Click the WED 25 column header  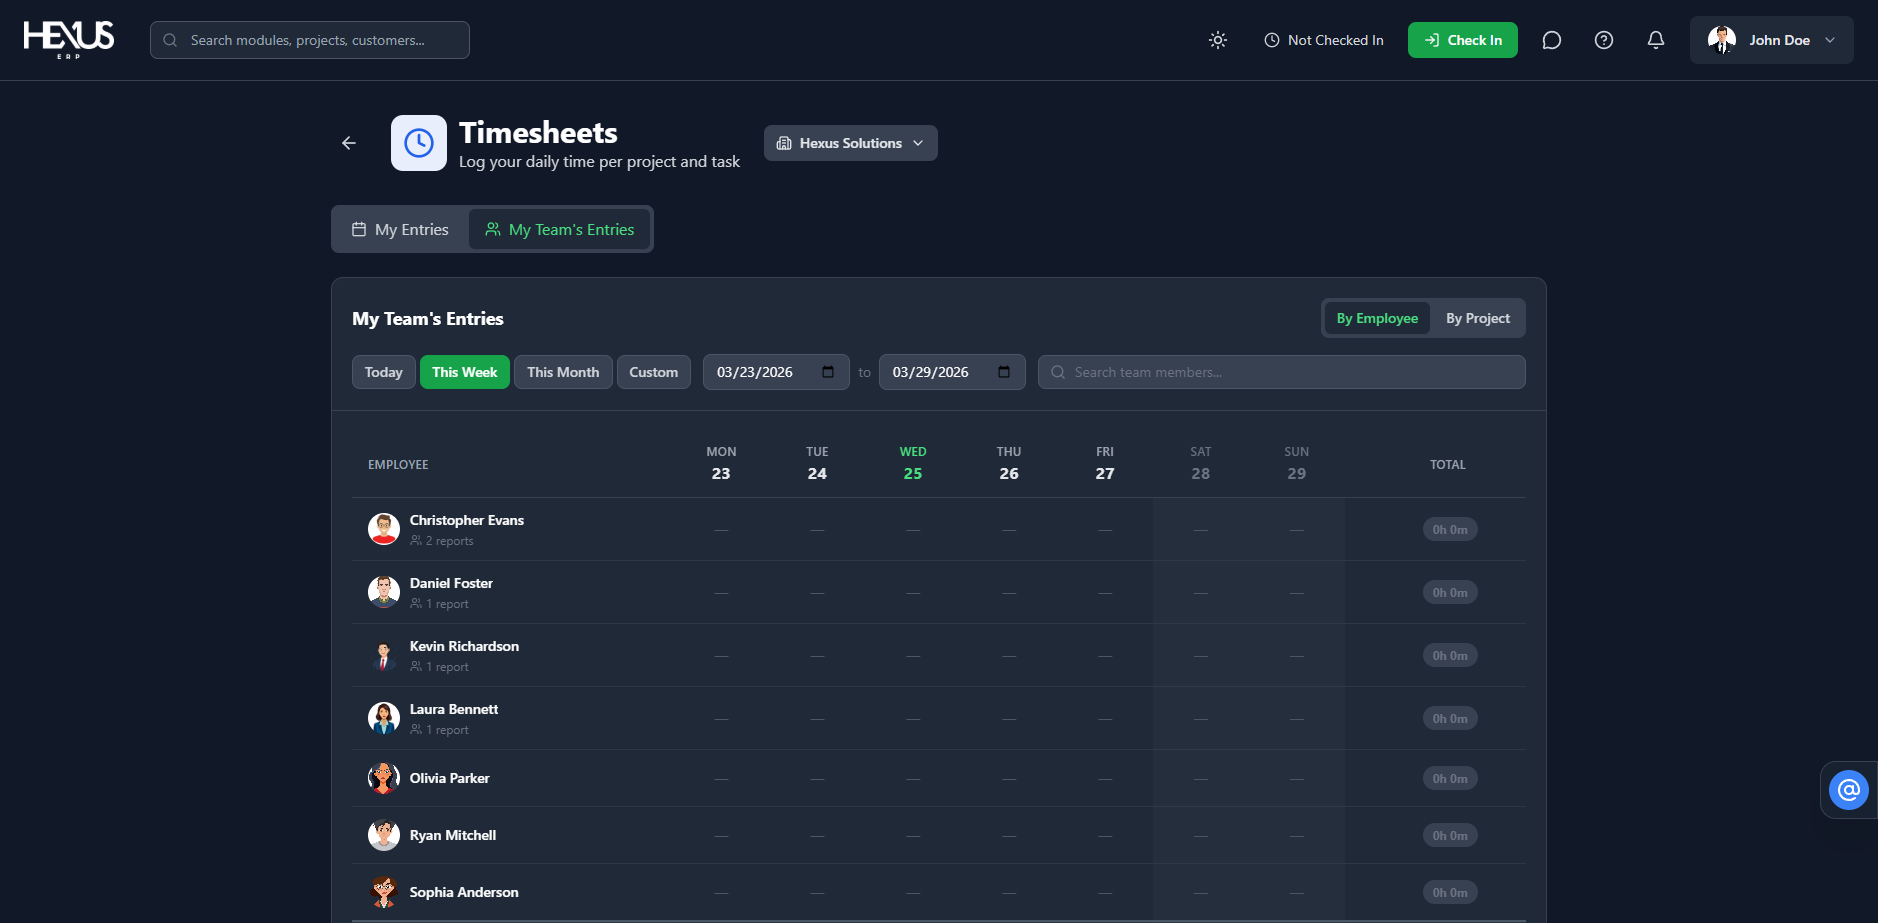(913, 463)
